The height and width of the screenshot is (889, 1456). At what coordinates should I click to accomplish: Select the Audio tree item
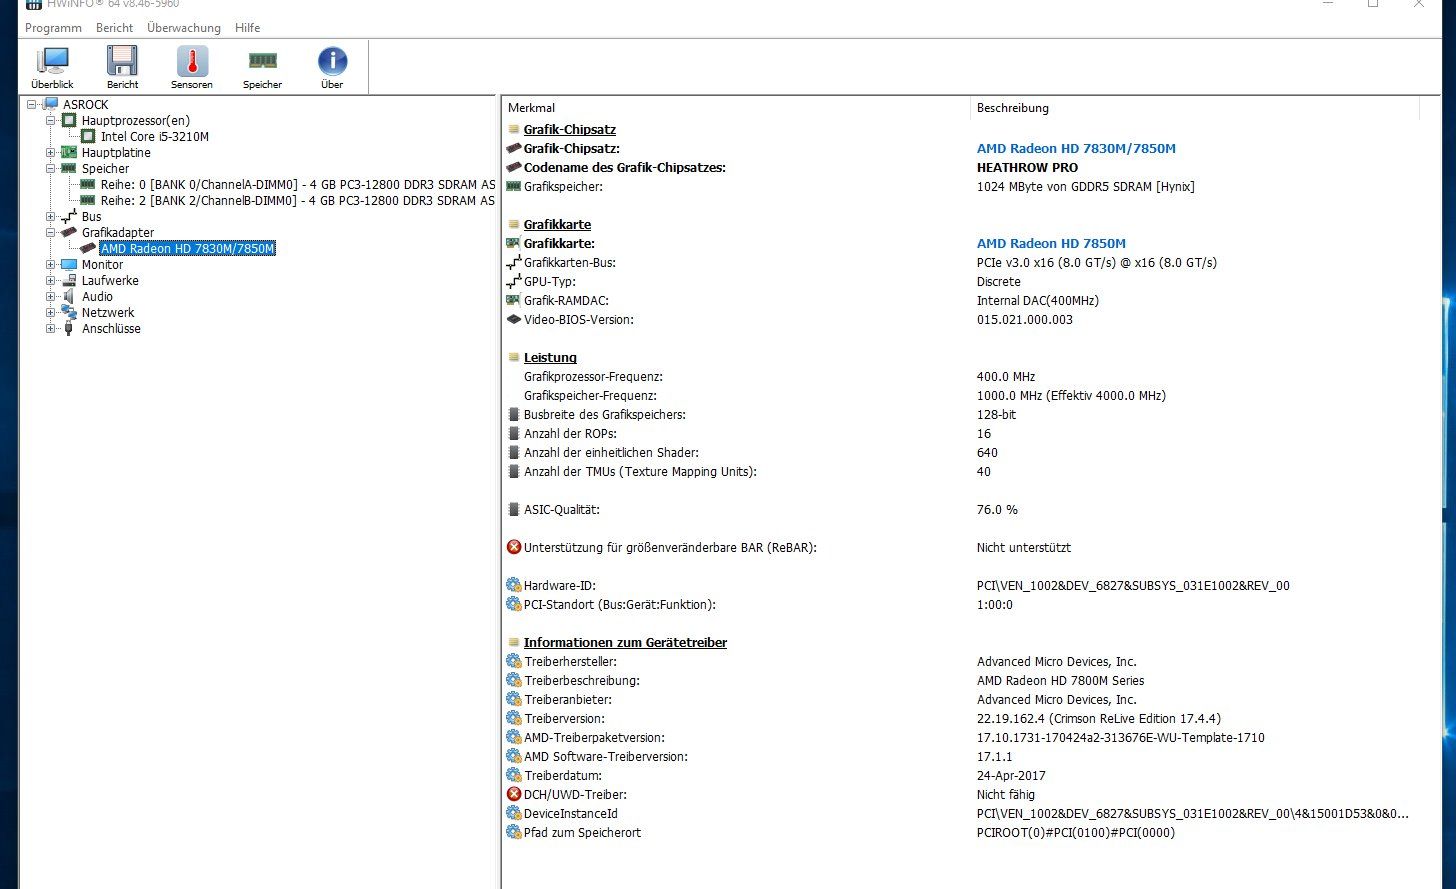pyautogui.click(x=97, y=296)
